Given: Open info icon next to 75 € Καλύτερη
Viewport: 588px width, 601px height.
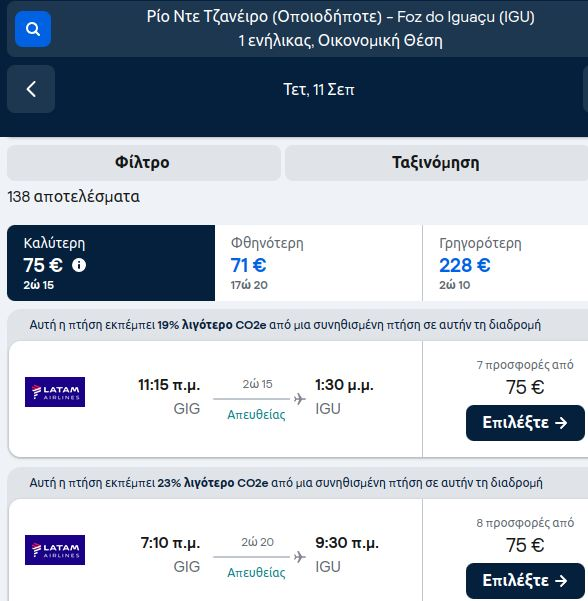Looking at the screenshot, I should (x=79, y=265).
